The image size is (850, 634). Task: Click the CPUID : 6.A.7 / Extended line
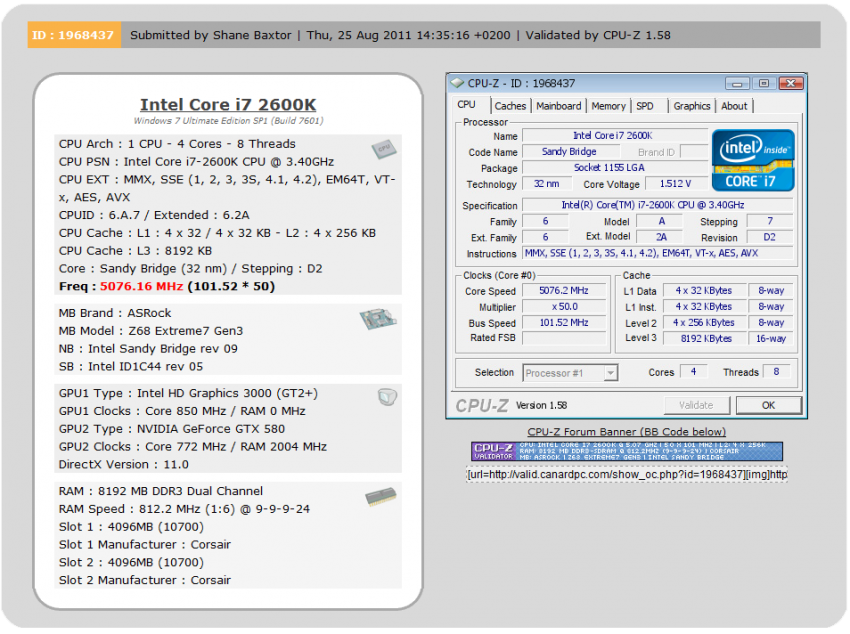[x=154, y=215]
